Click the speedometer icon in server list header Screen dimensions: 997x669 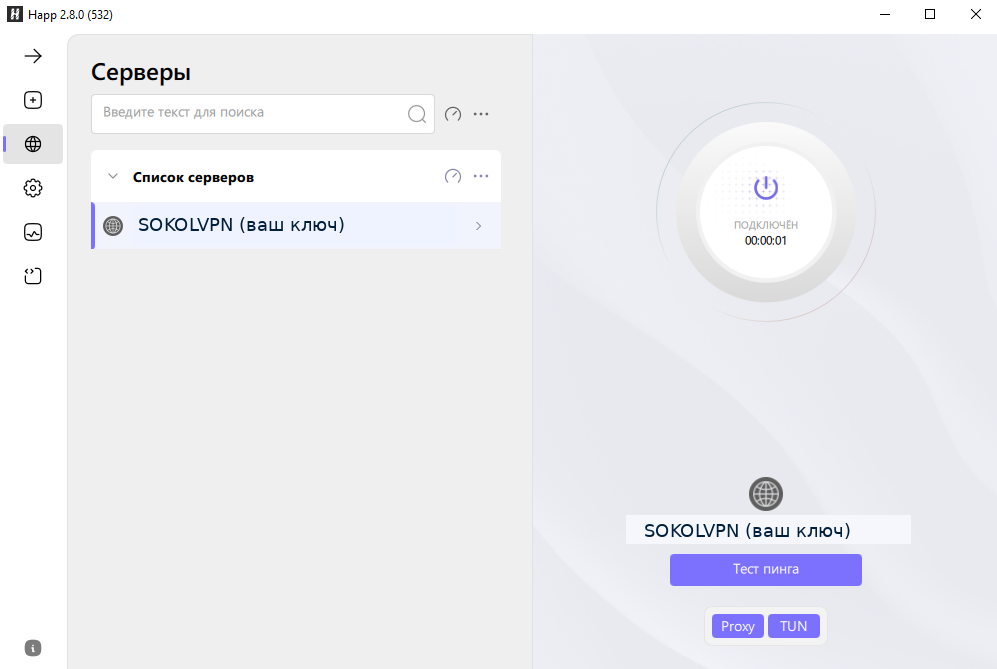(x=452, y=175)
